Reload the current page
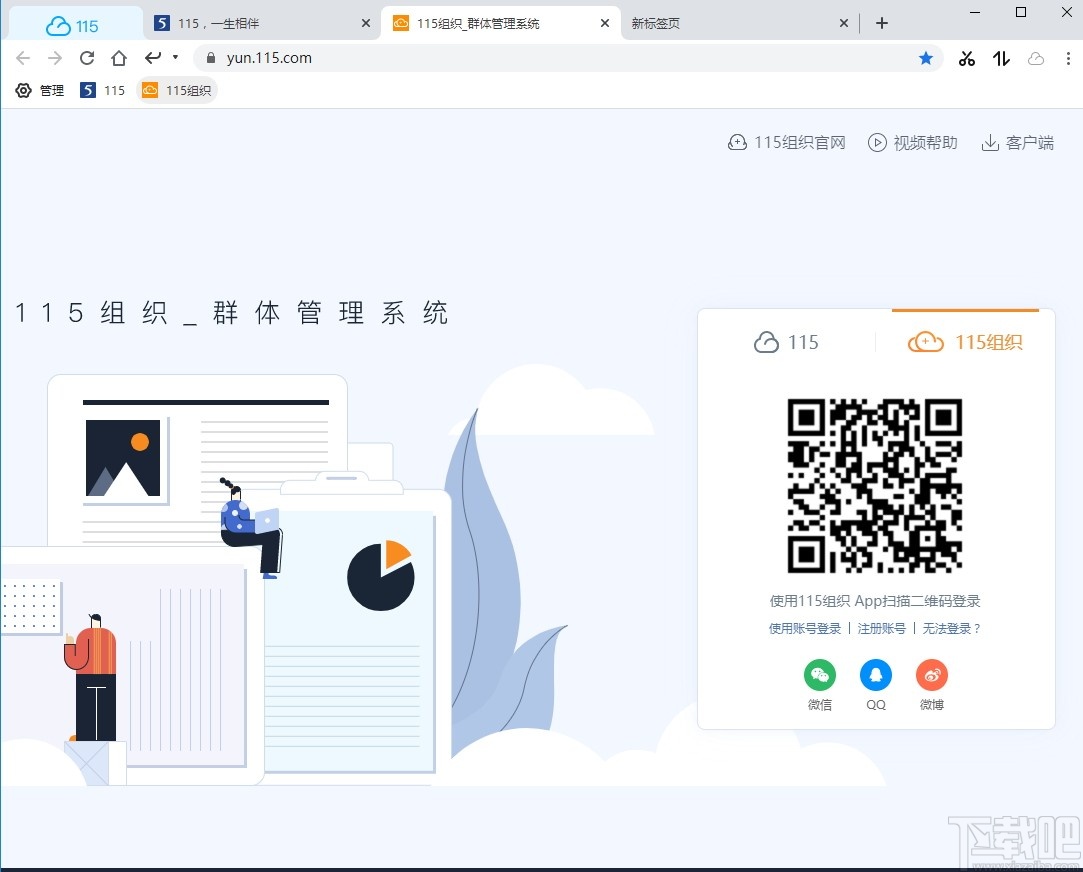The width and height of the screenshot is (1083, 872). [86, 58]
